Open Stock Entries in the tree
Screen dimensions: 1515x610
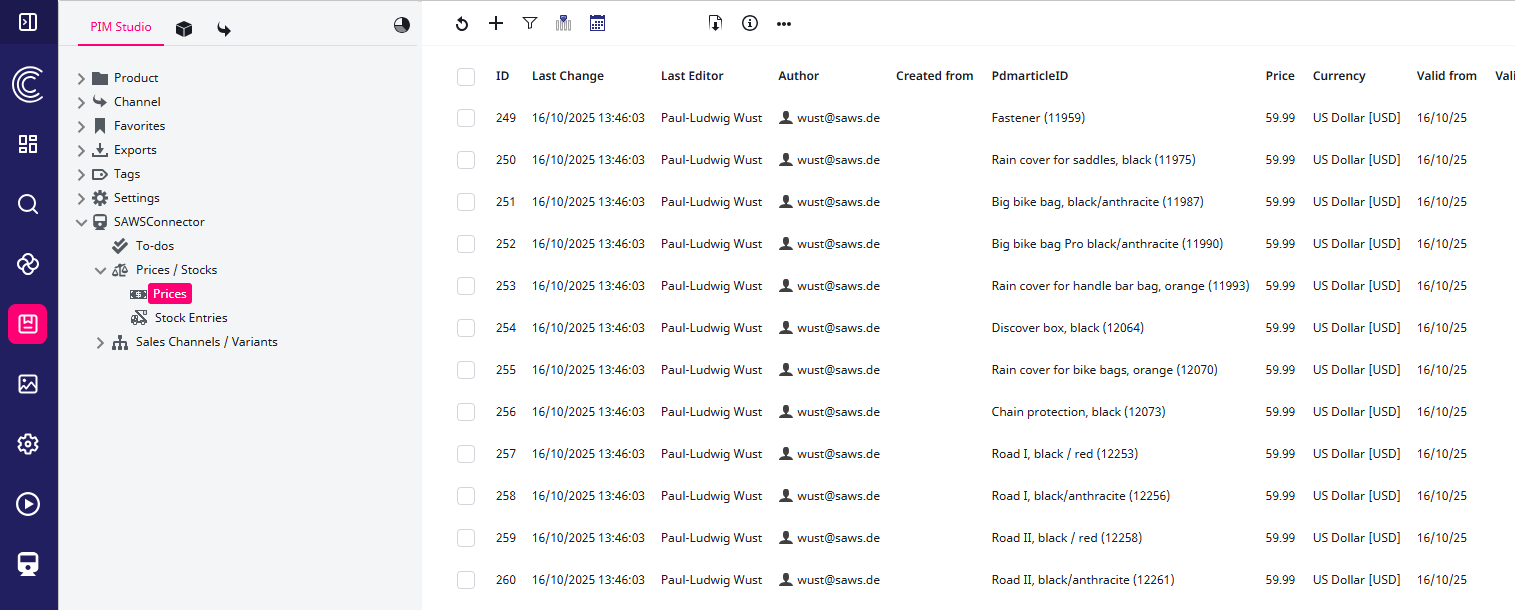point(190,318)
